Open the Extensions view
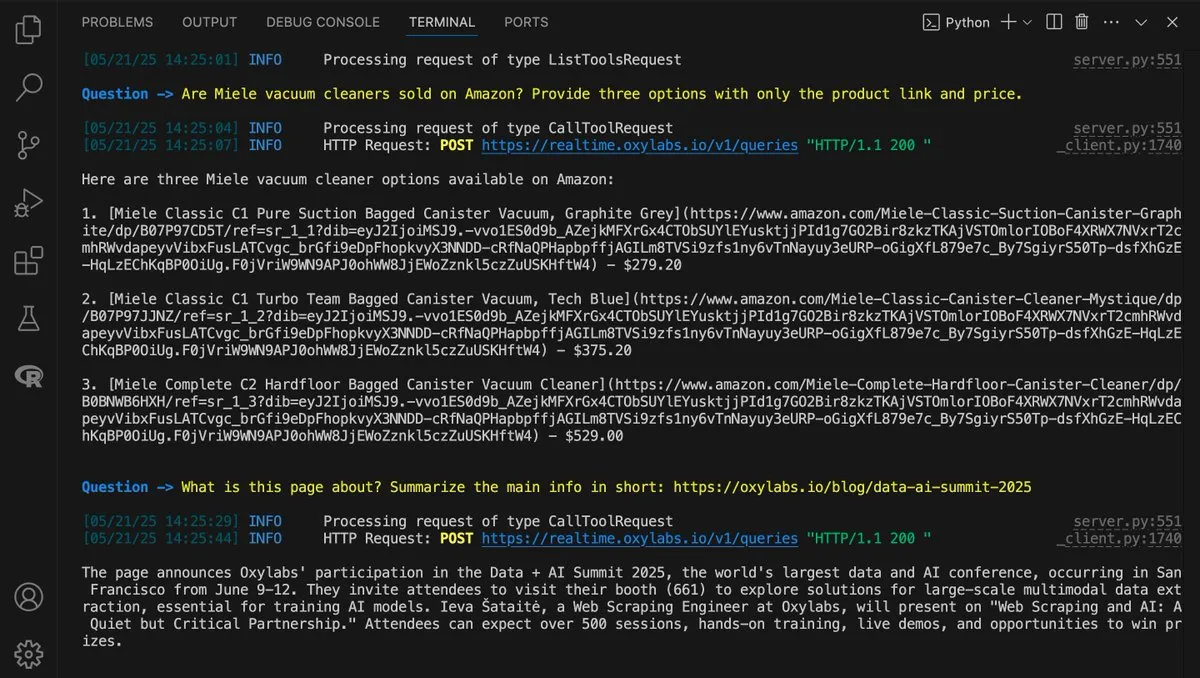The width and height of the screenshot is (1200, 678). tap(28, 260)
